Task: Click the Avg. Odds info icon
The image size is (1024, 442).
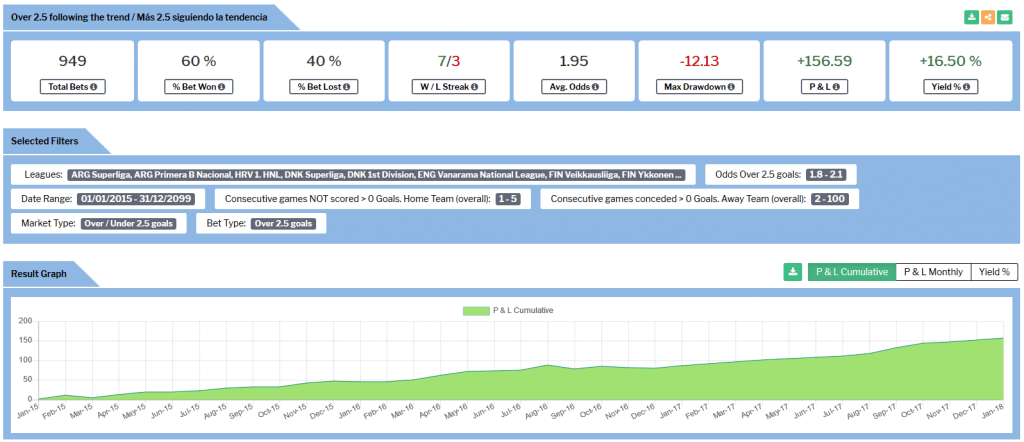Action: pyautogui.click(x=597, y=88)
